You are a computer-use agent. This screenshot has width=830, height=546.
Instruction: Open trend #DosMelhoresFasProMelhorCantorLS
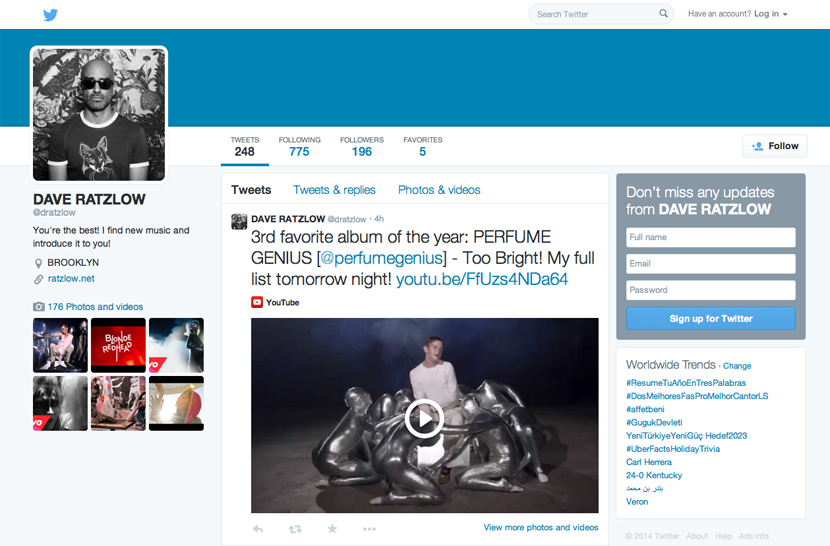point(697,396)
